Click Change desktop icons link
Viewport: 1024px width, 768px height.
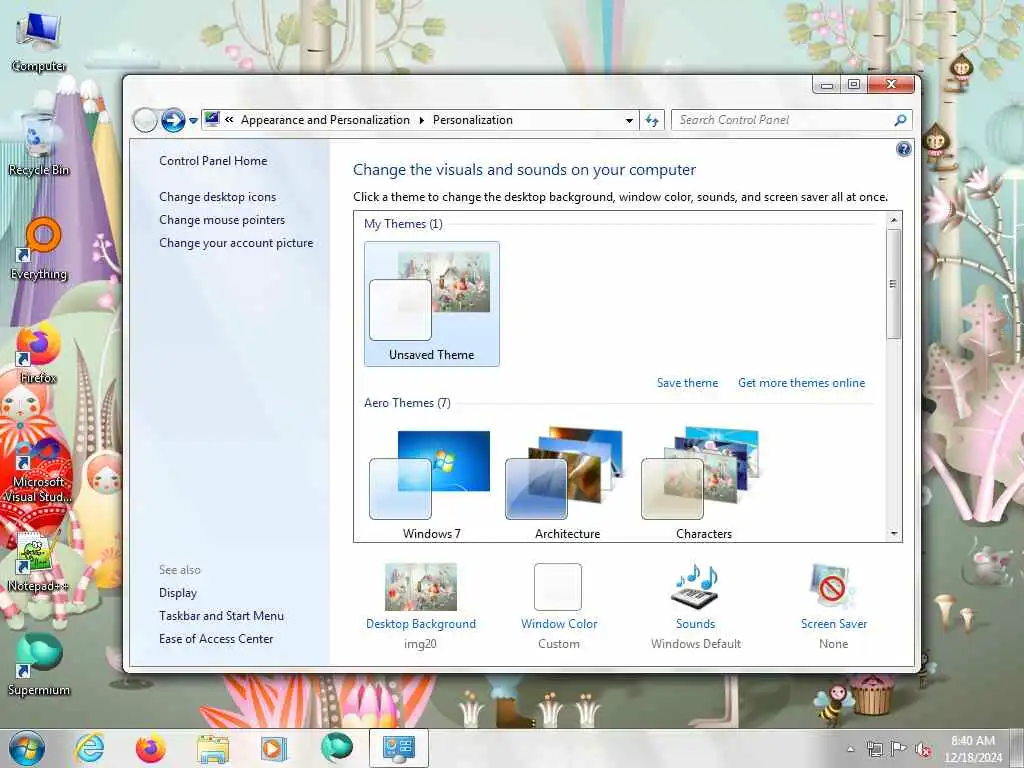click(217, 197)
